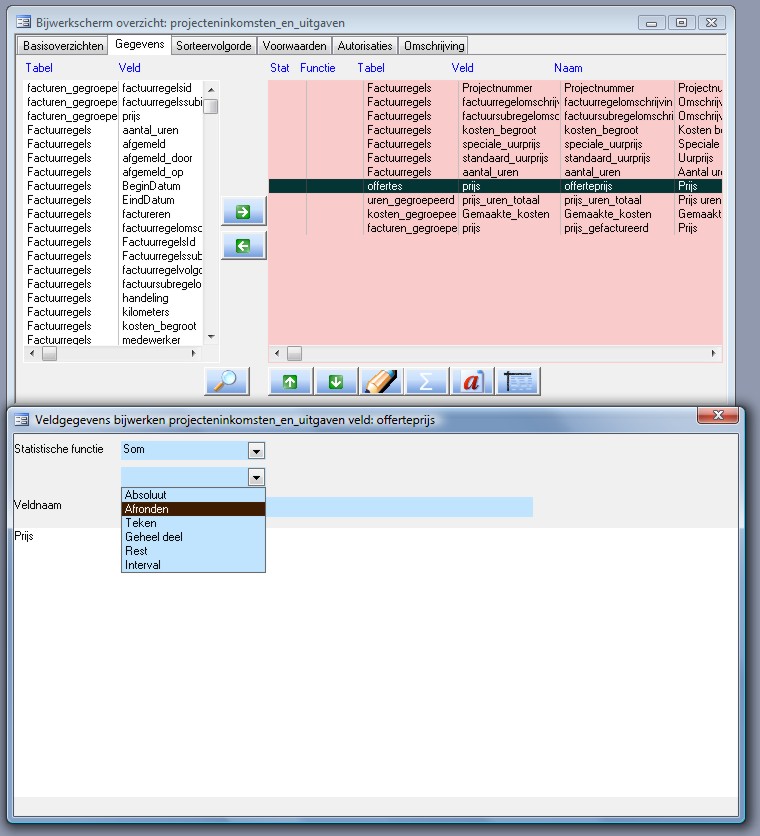Click the green left-arrow remove field button
The height and width of the screenshot is (836, 760).
tap(243, 246)
